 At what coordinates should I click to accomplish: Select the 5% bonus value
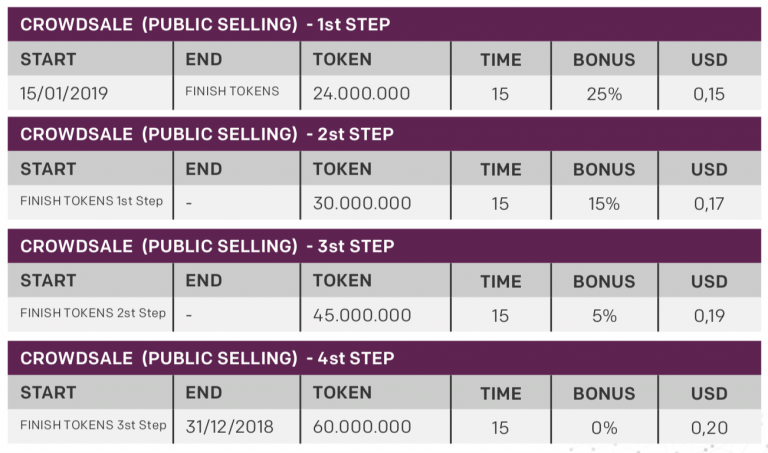(x=604, y=316)
